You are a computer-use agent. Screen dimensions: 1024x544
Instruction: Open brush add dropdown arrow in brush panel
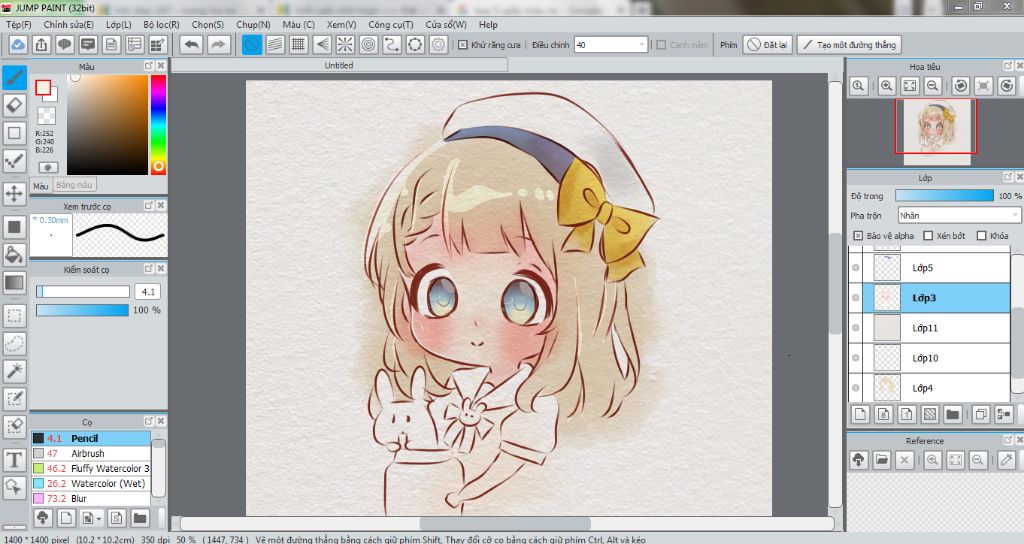[x=99, y=519]
